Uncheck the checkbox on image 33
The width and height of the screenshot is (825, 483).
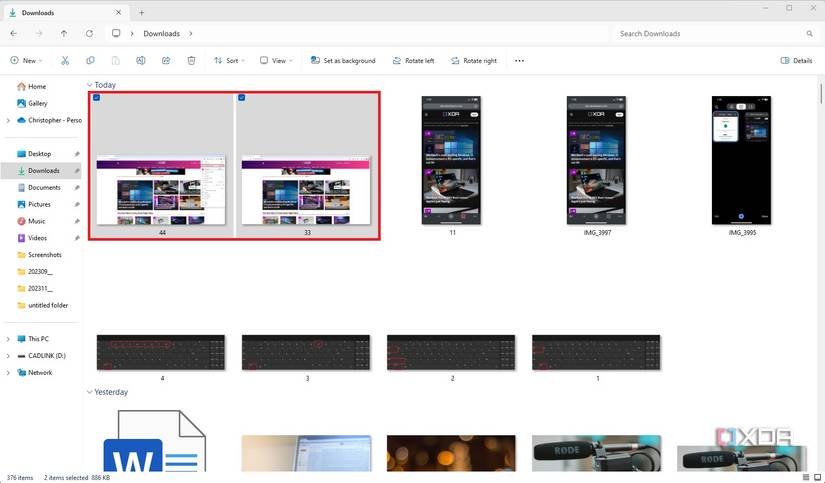click(x=242, y=97)
